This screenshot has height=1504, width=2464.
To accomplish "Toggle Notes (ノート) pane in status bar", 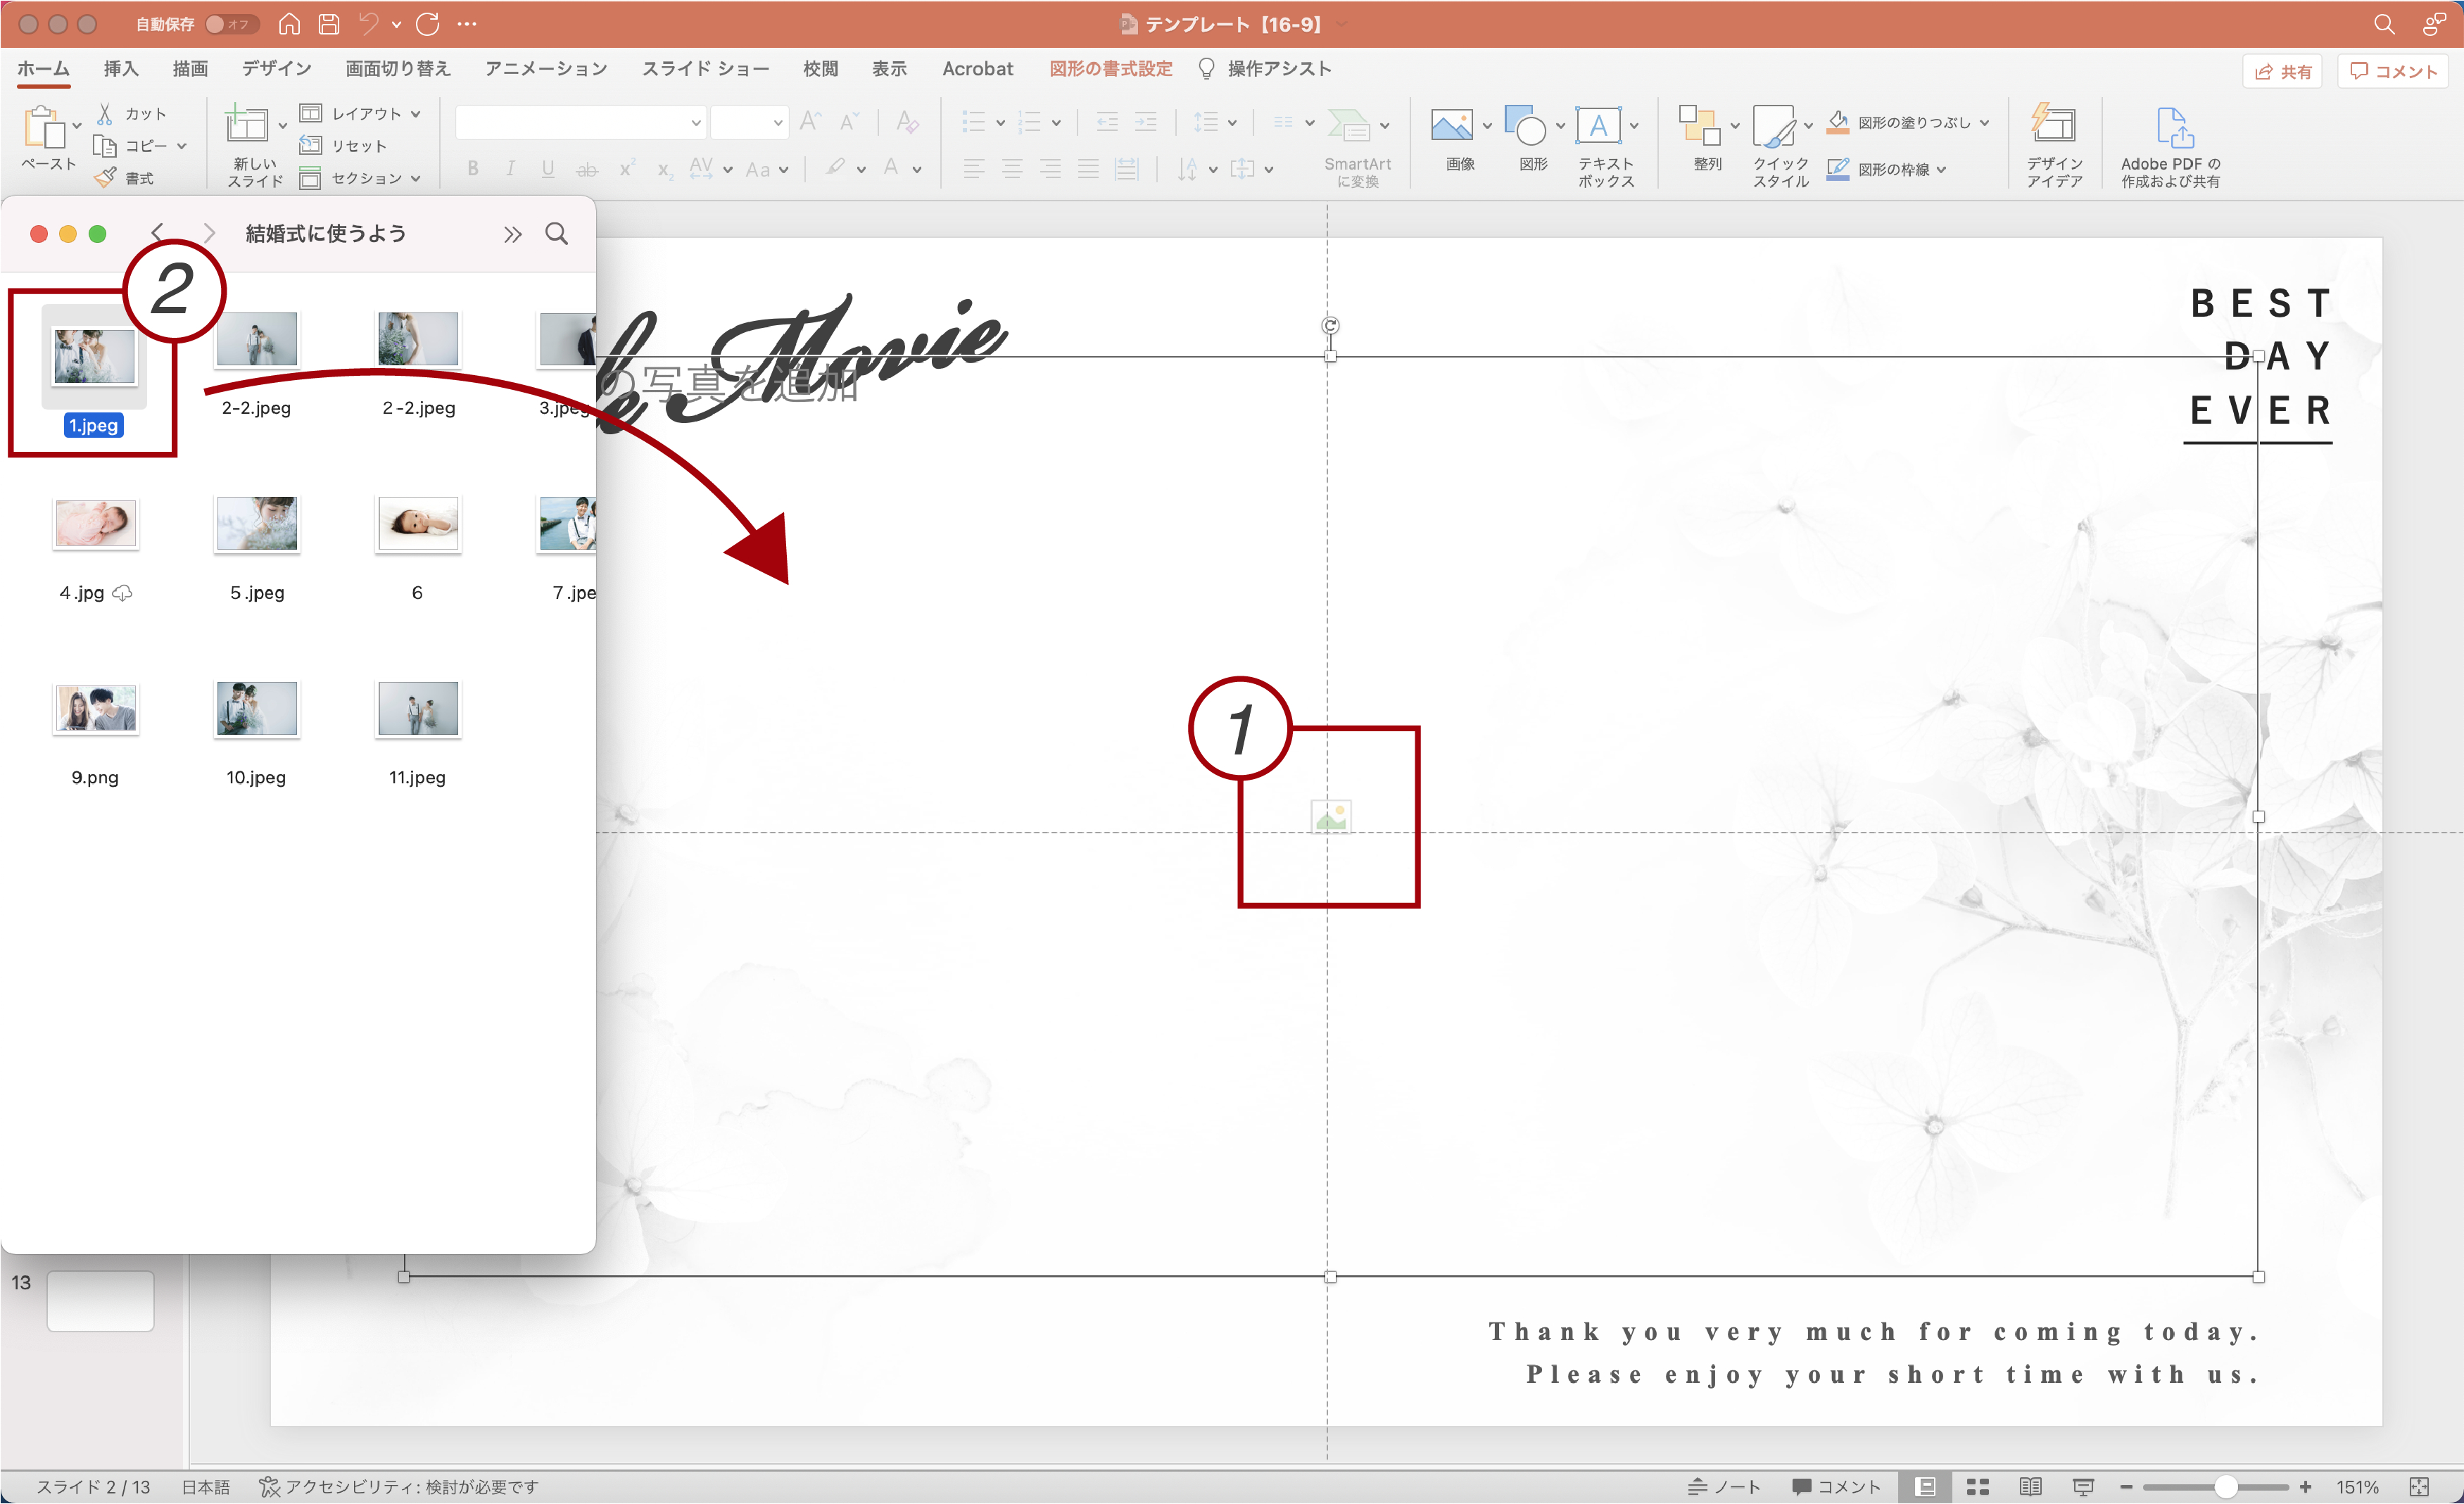I will click(1724, 1487).
